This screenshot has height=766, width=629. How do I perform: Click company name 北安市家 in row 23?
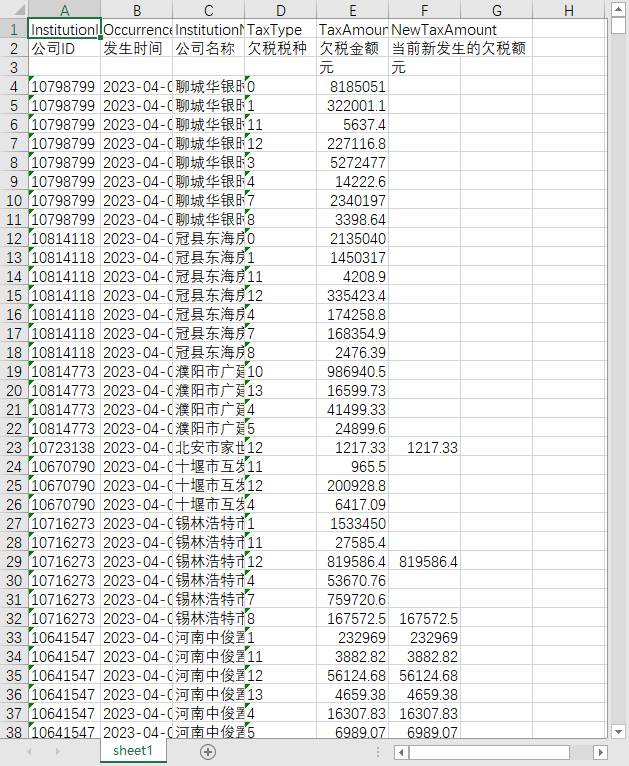point(209,447)
